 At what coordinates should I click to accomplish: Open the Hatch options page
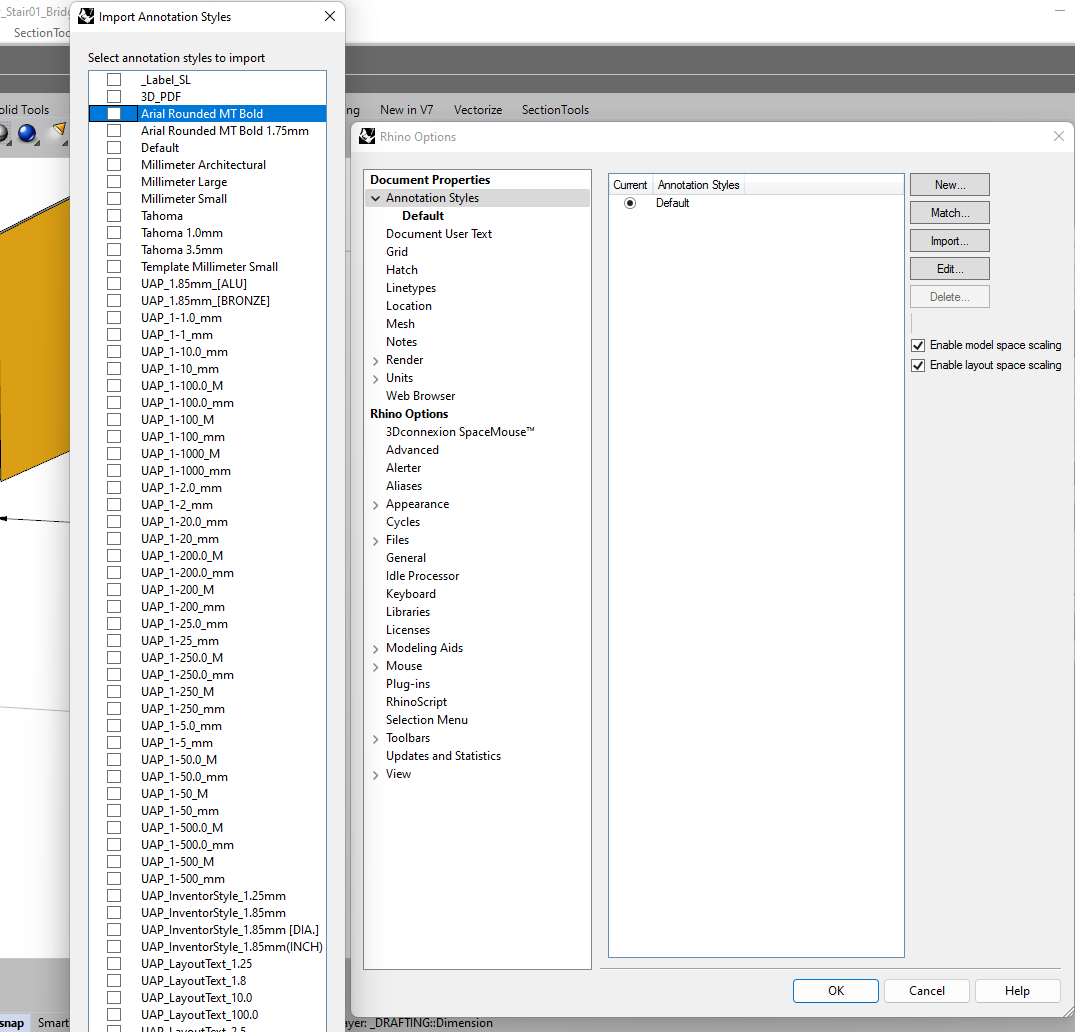pos(402,270)
